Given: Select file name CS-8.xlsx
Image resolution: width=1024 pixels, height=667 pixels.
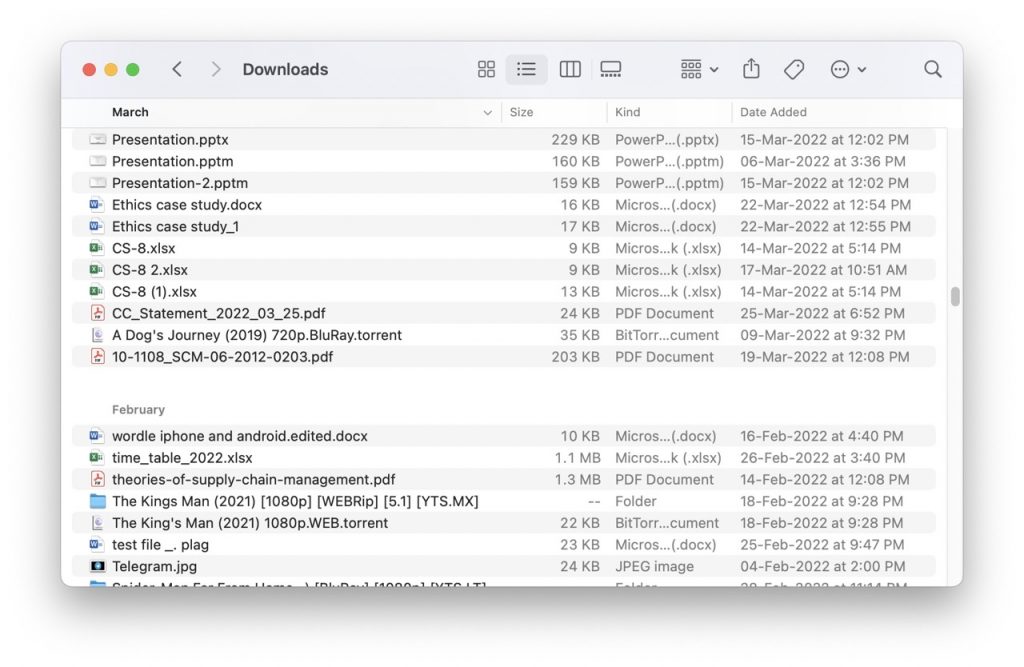Looking at the screenshot, I should coord(144,248).
